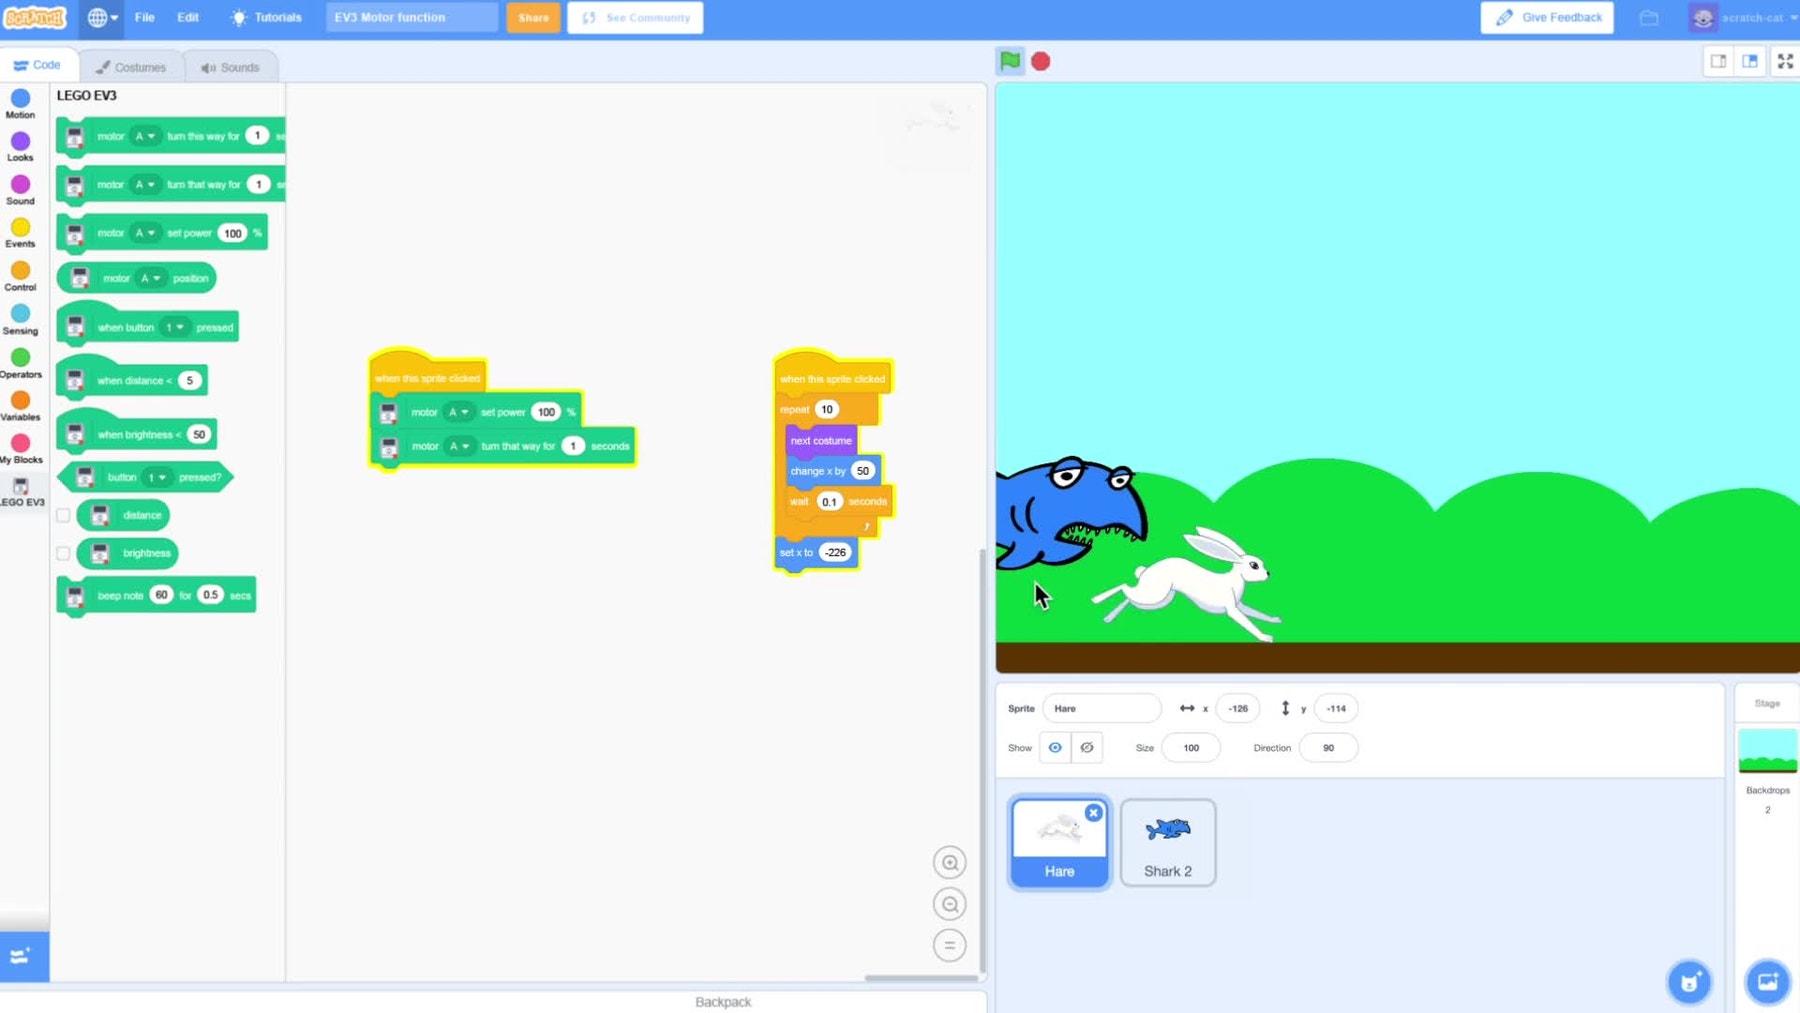Switch to the Costumes tab
The image size is (1800, 1013).
(x=131, y=67)
